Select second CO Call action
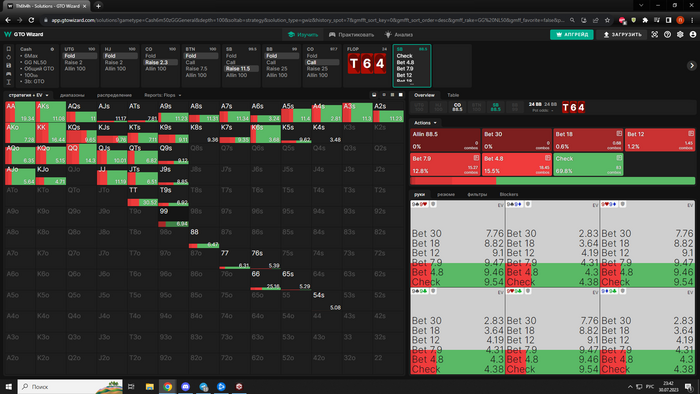This screenshot has height=394, width=700. click(322, 62)
